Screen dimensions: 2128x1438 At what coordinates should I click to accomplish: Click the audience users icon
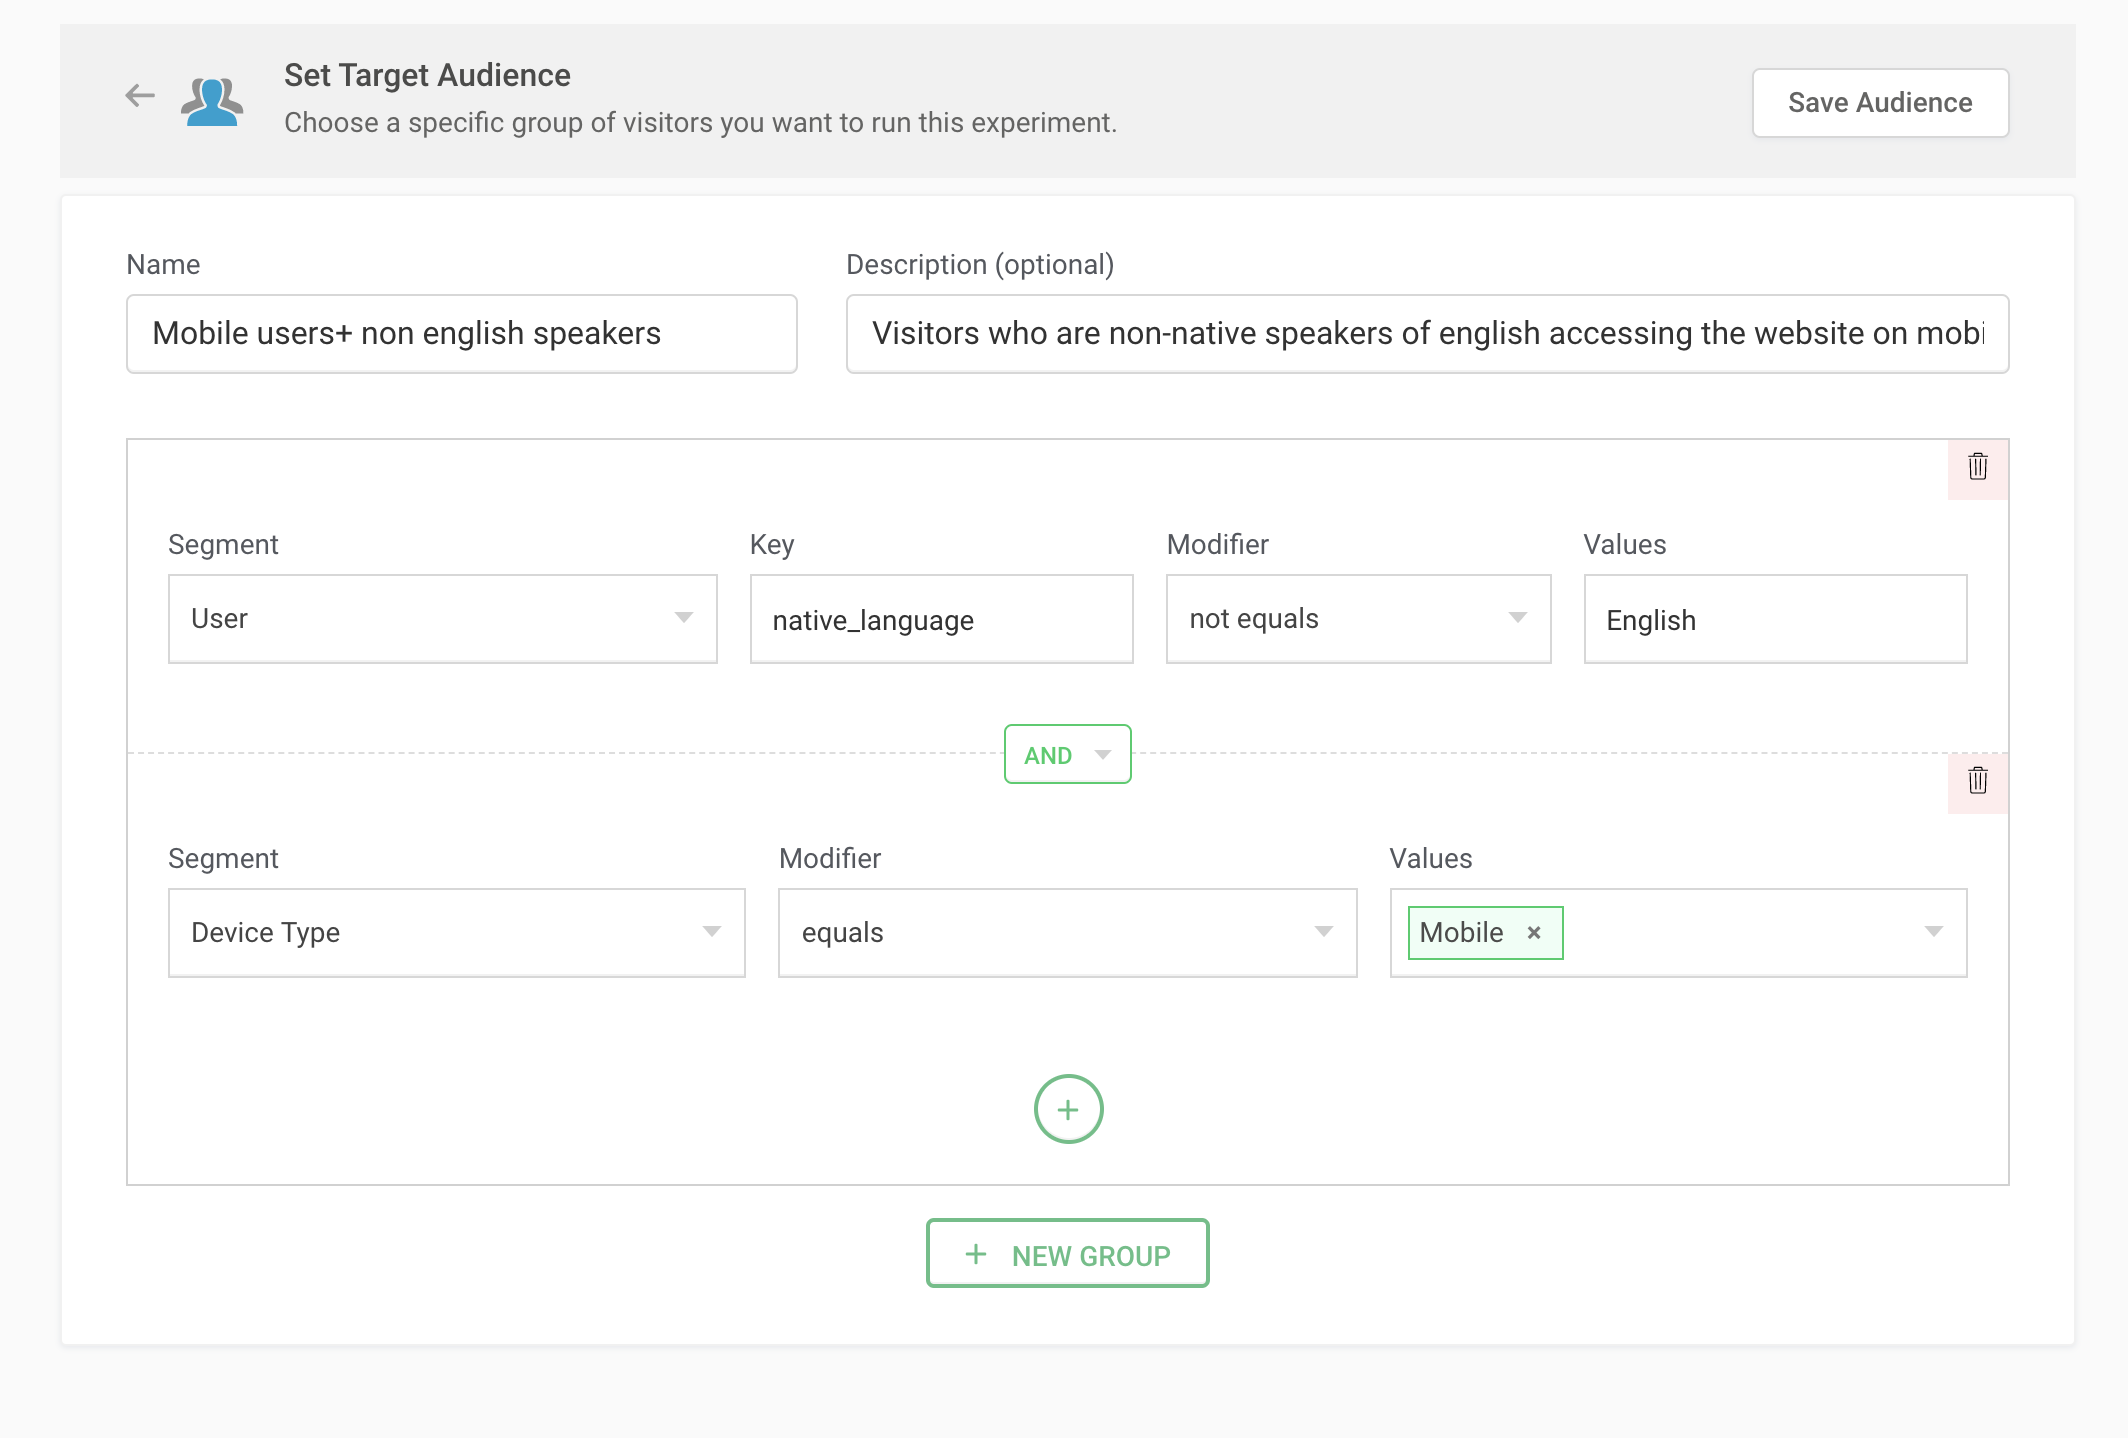[212, 101]
